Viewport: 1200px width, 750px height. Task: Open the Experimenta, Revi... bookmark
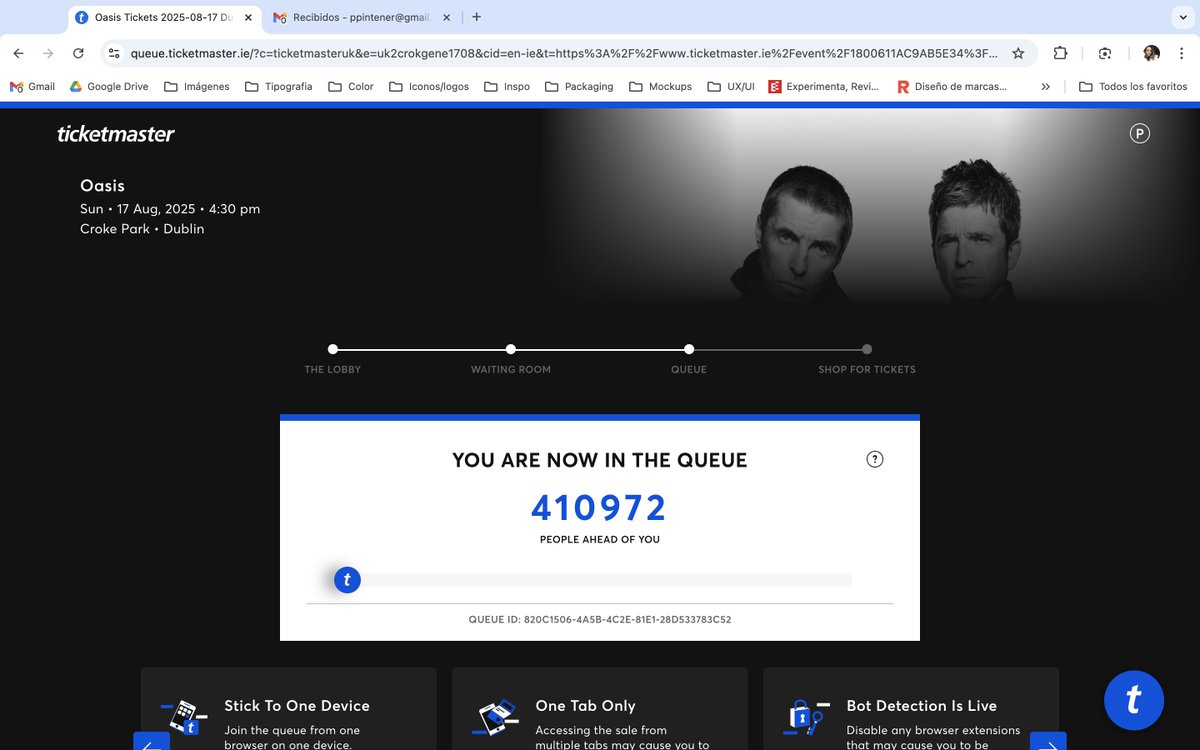pyautogui.click(x=824, y=86)
